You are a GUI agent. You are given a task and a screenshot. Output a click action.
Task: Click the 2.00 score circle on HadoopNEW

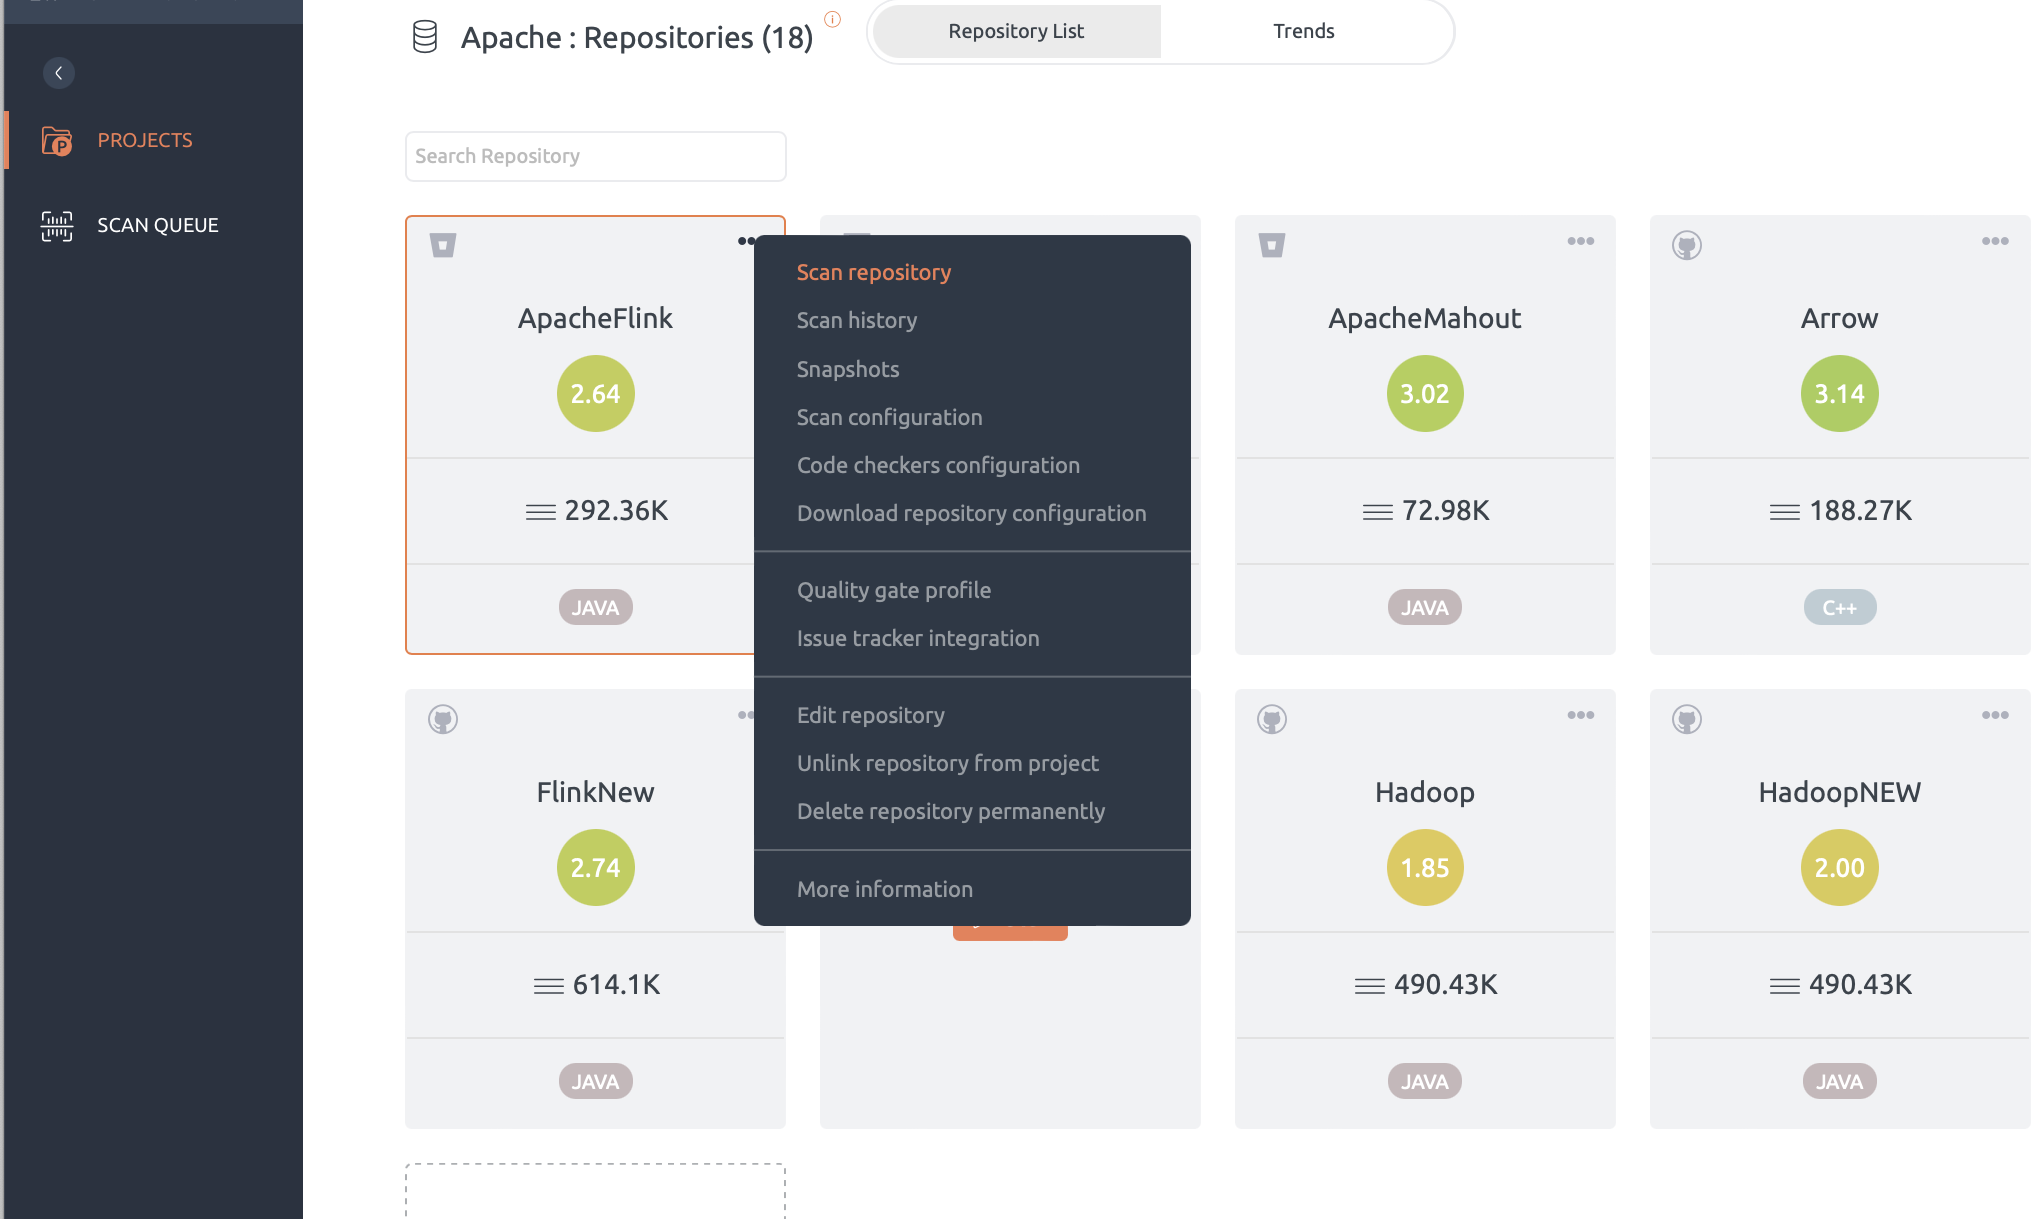[x=1840, y=868]
